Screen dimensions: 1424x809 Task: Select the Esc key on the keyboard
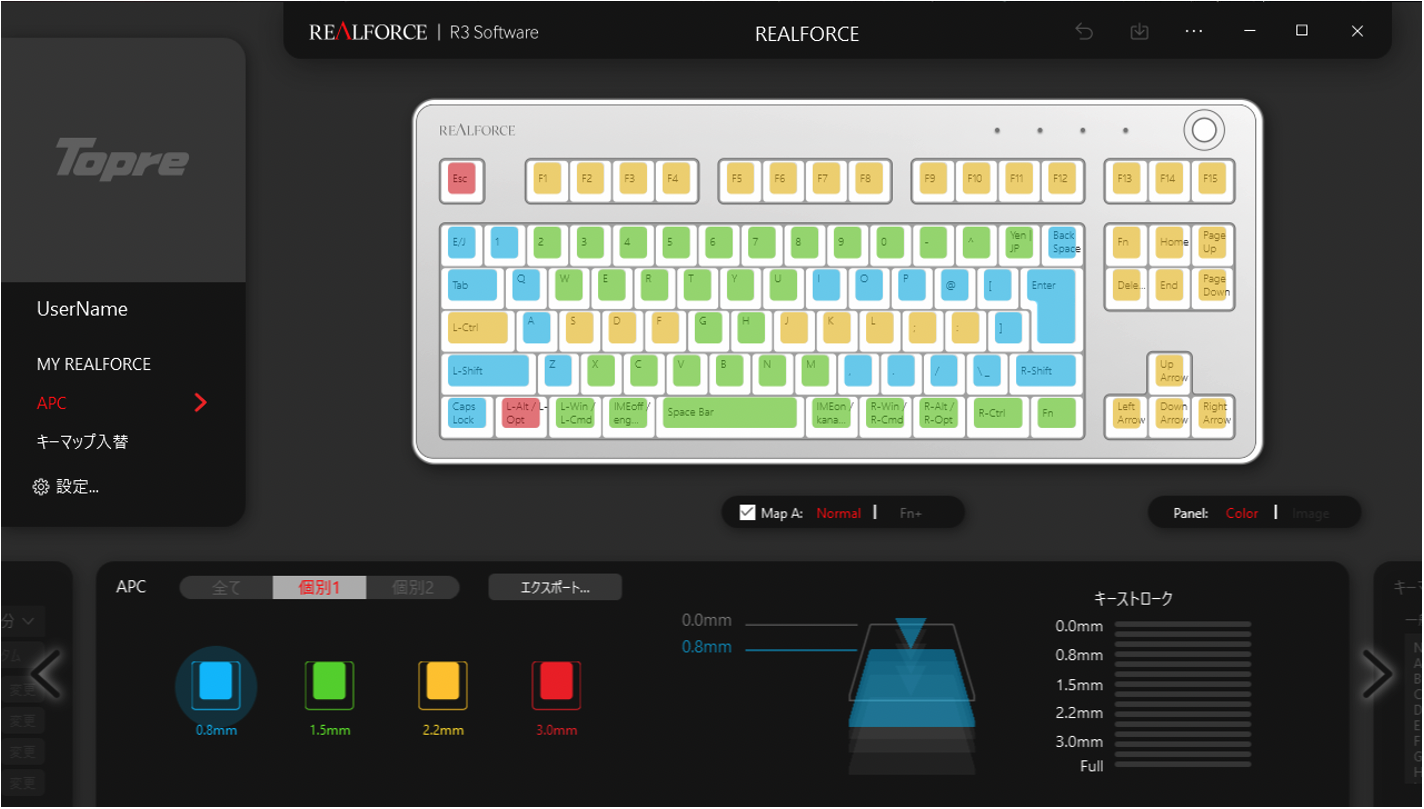pyautogui.click(x=461, y=178)
